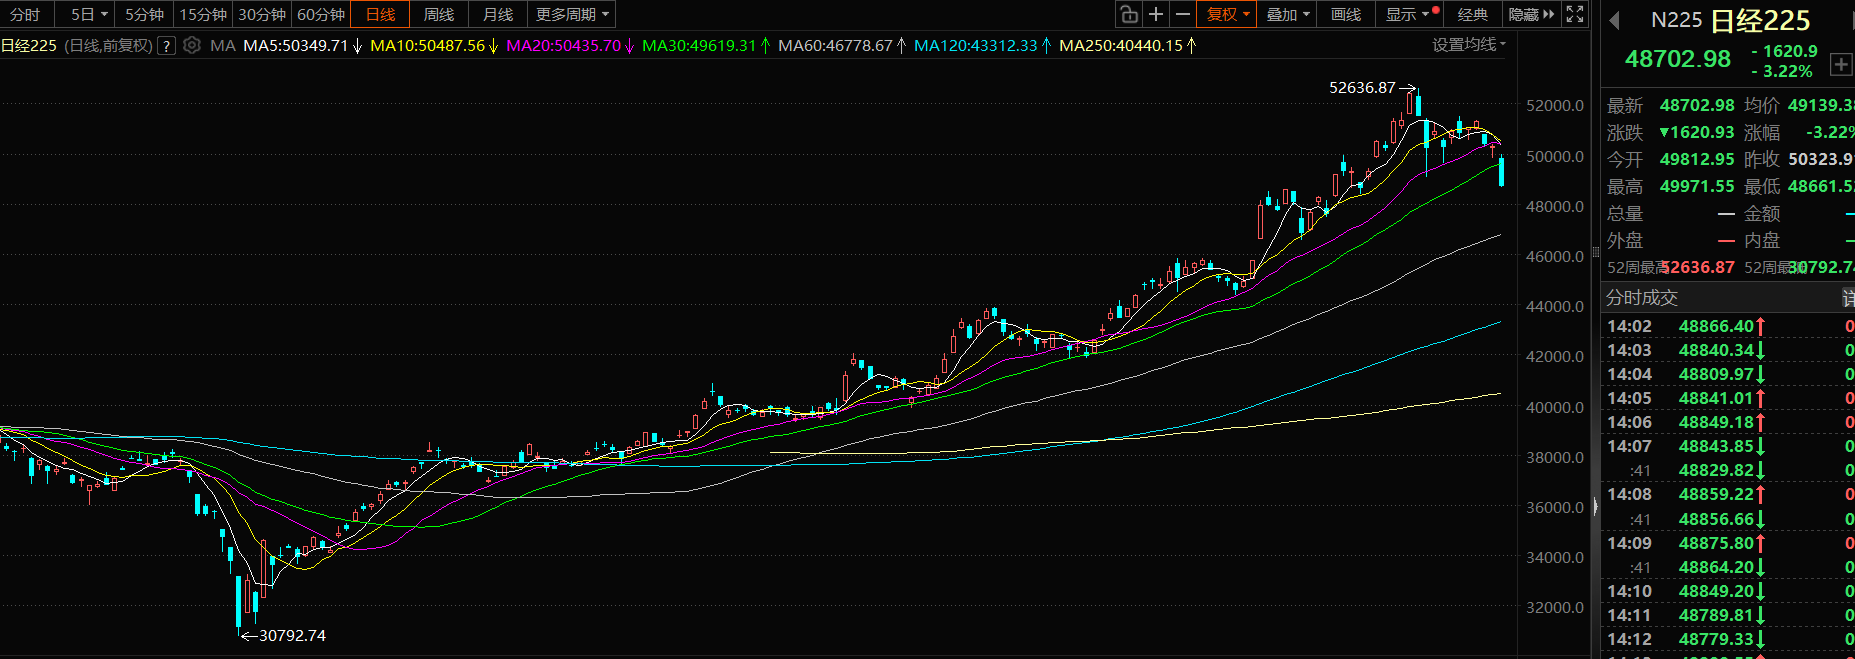Switch to 周线 weekly chart tab
The height and width of the screenshot is (659, 1855).
pos(439,14)
